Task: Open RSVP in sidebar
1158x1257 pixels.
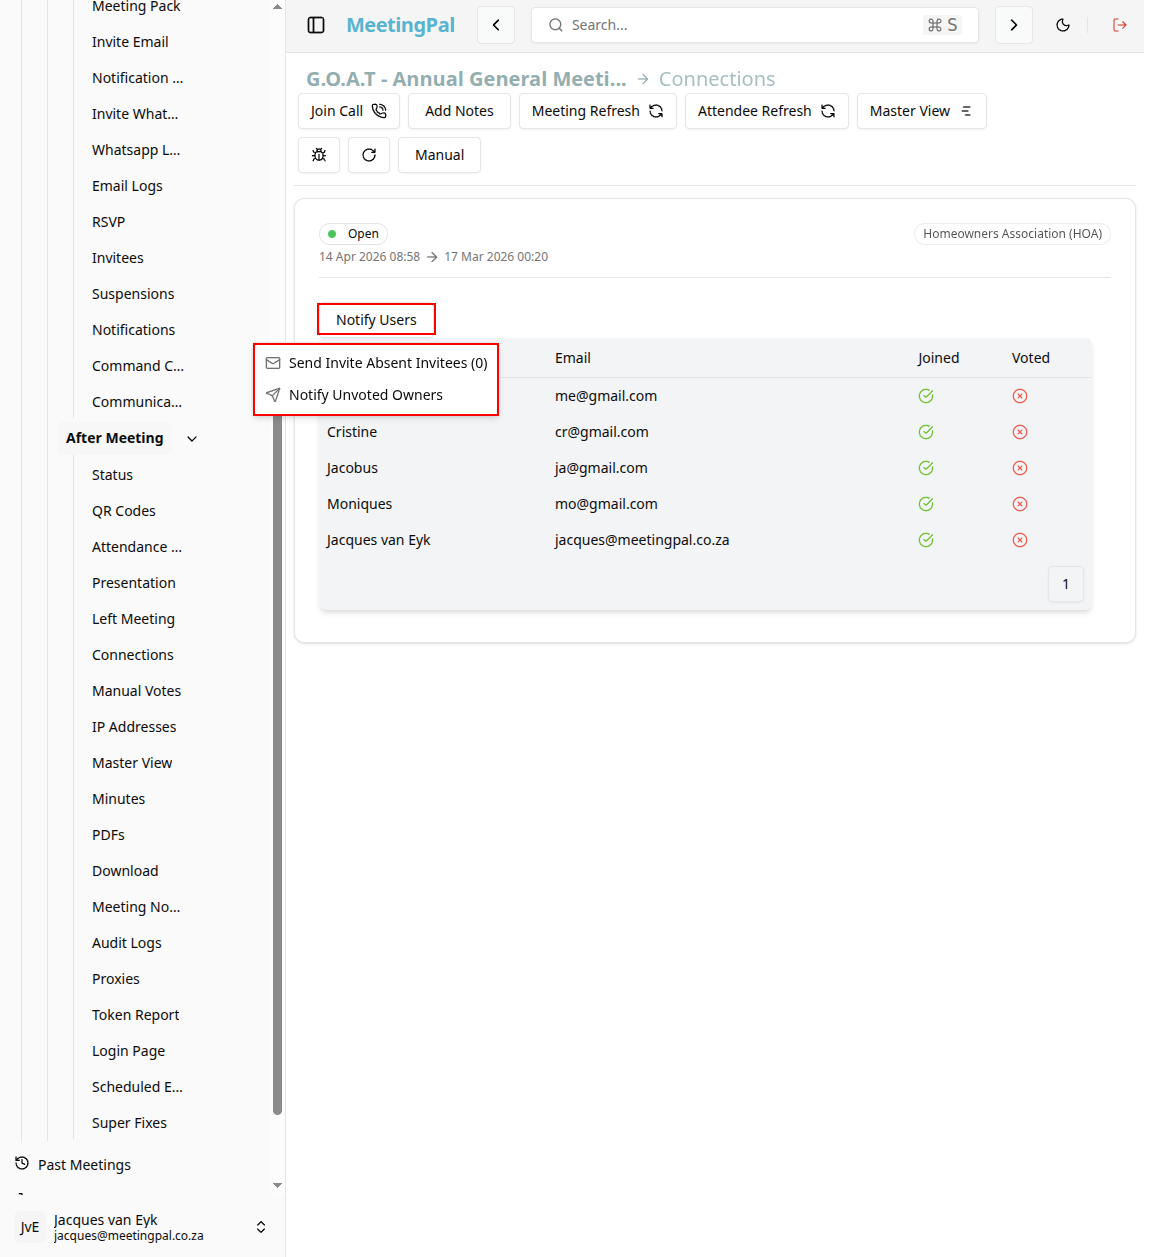Action: click(108, 222)
